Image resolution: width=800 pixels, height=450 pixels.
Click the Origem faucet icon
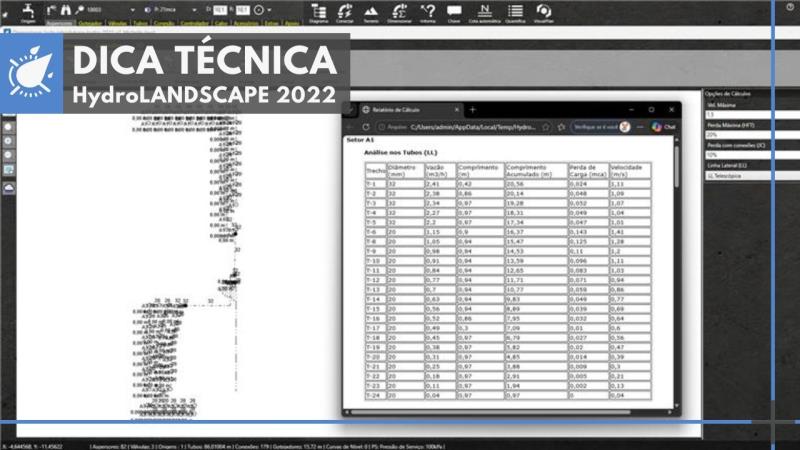tap(29, 12)
